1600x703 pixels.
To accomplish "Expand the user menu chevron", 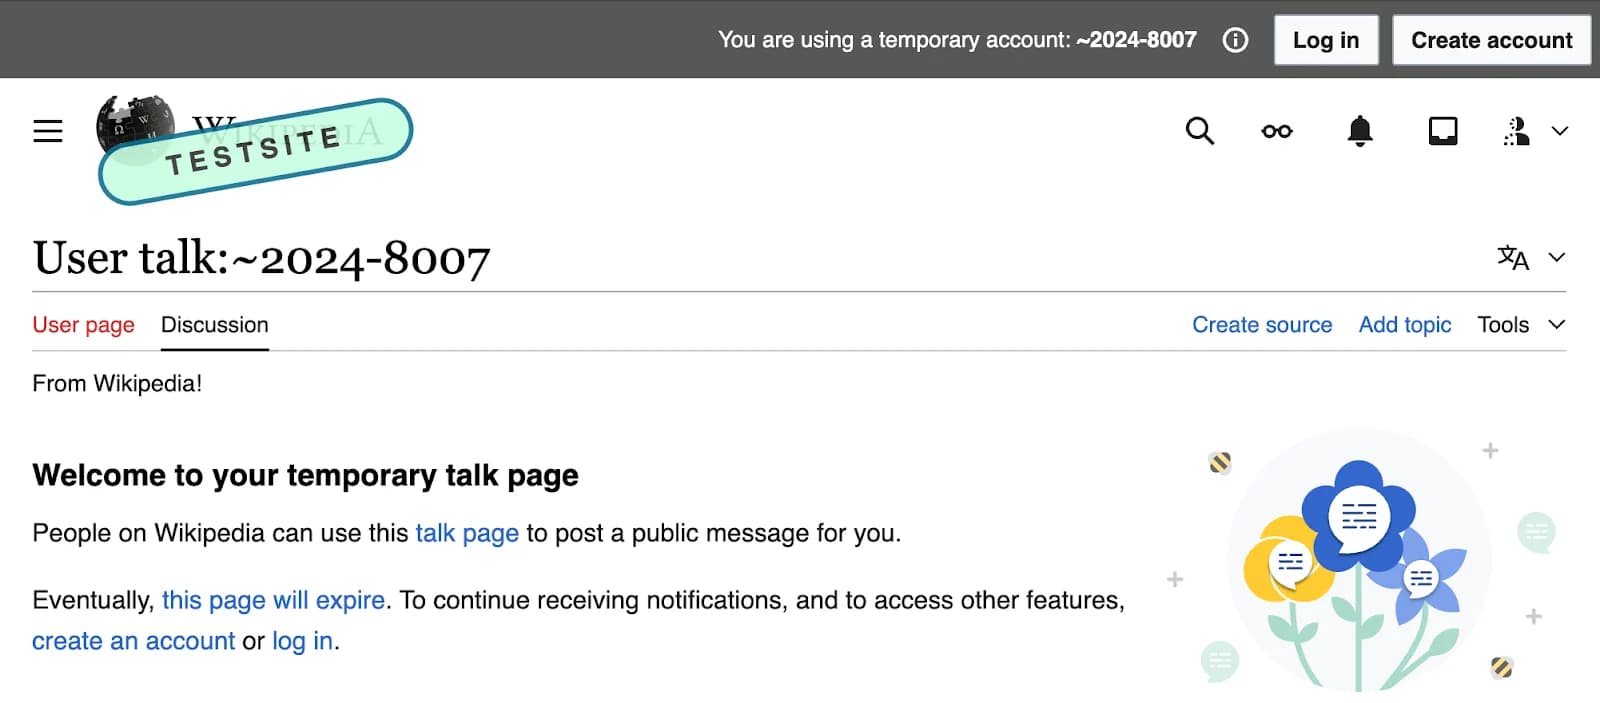I will pyautogui.click(x=1560, y=131).
